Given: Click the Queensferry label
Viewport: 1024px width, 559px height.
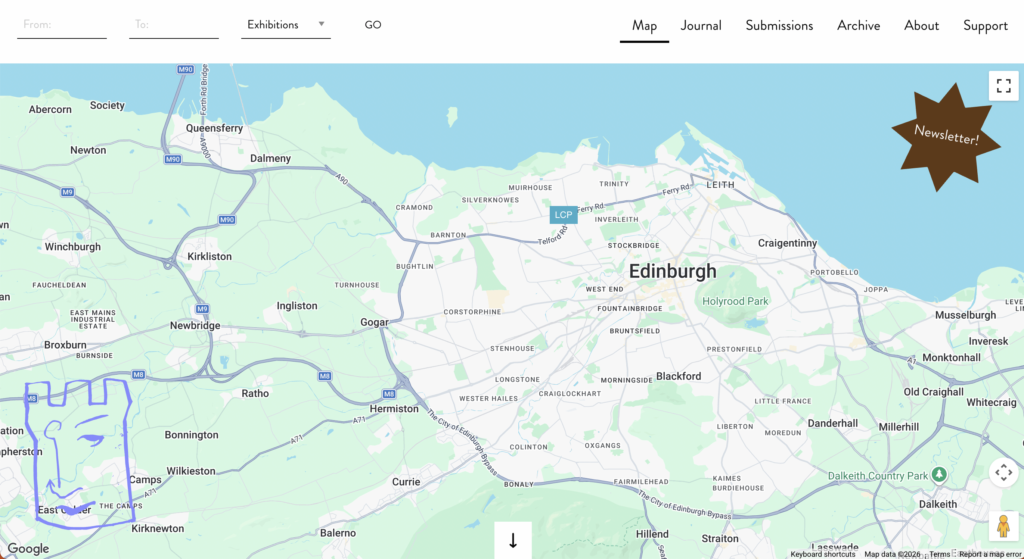Looking at the screenshot, I should tap(214, 128).
